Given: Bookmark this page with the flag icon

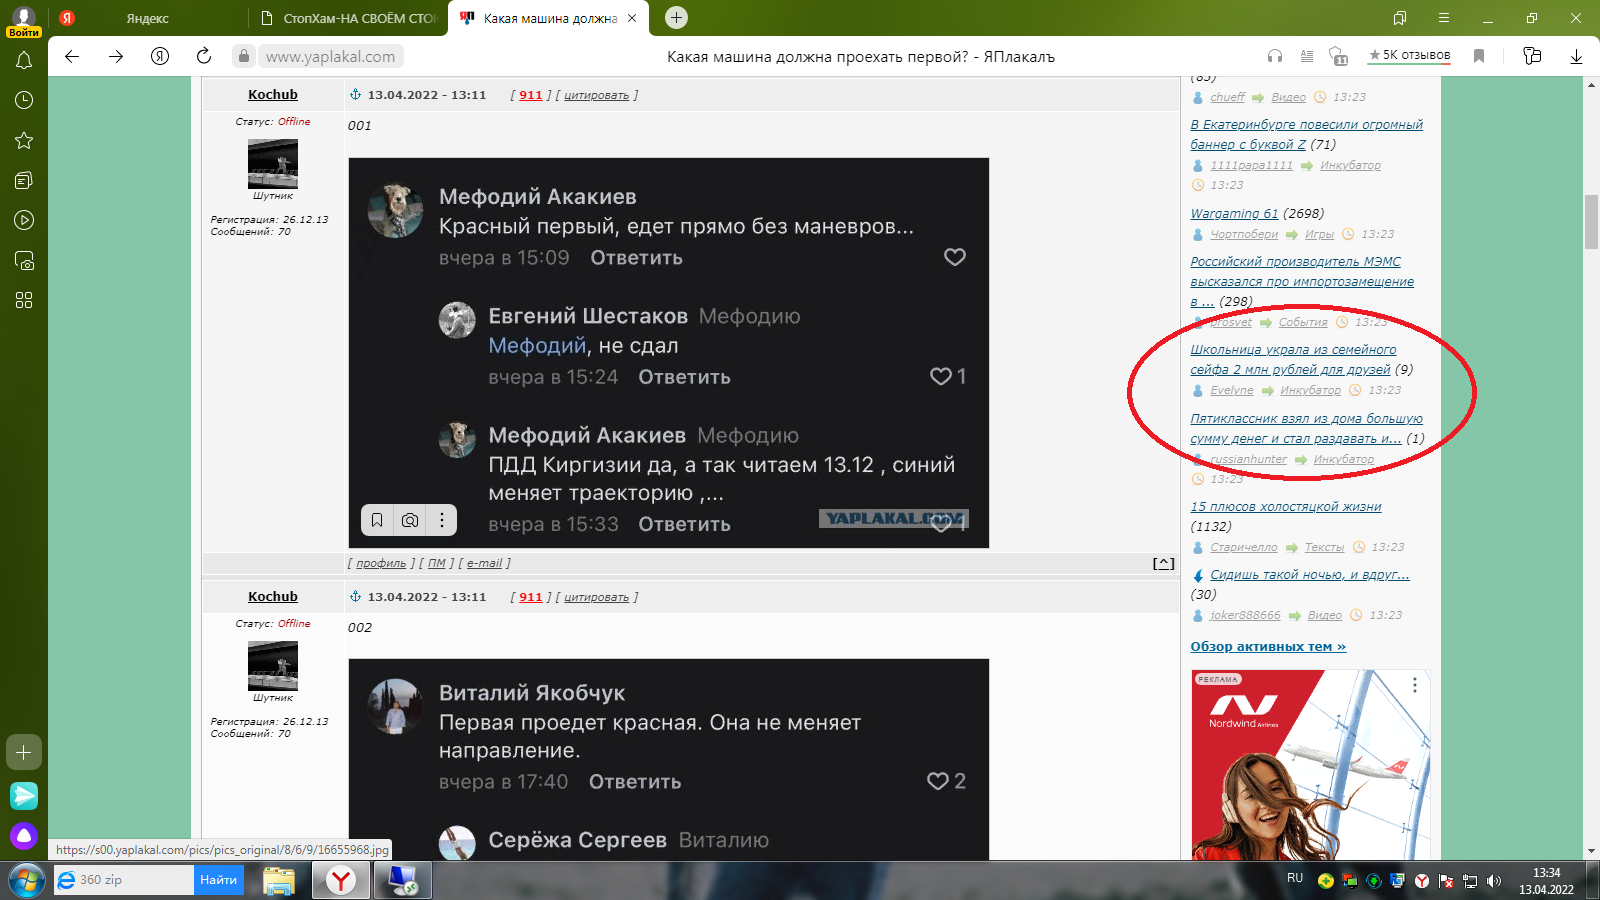Looking at the screenshot, I should coord(1479,56).
